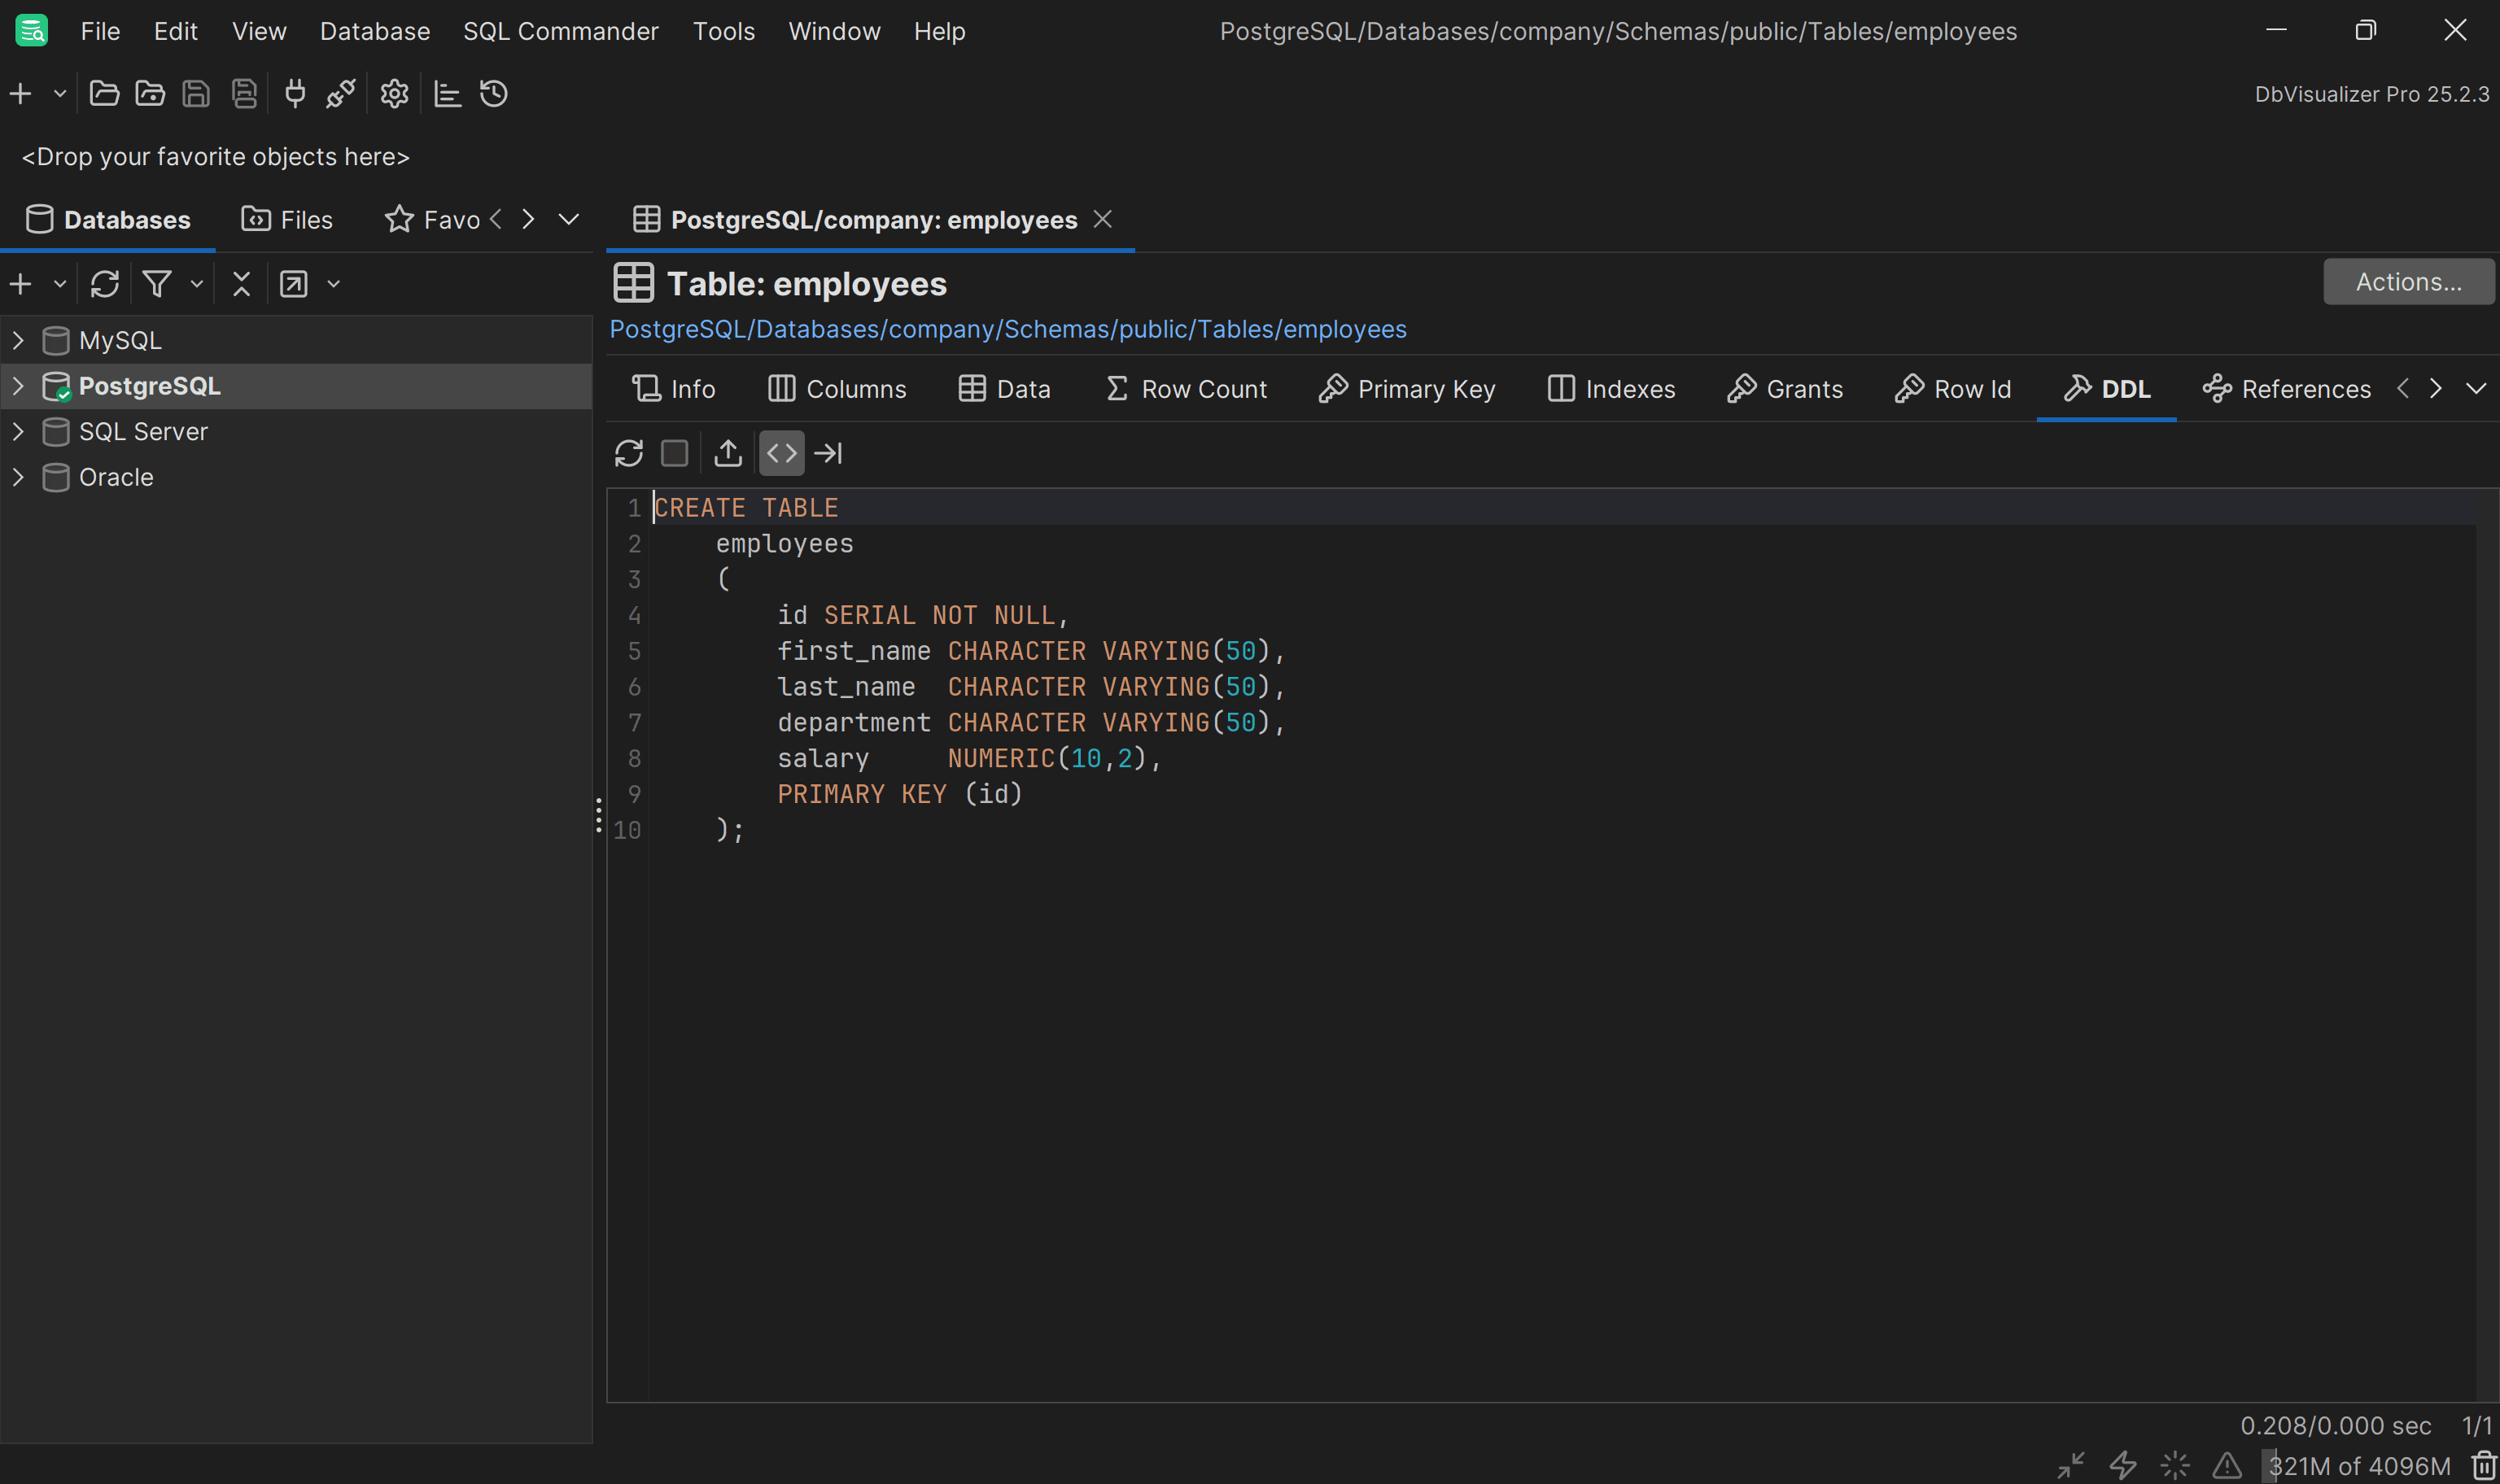Click the open file folder icon
The height and width of the screenshot is (1484, 2500).
click(104, 94)
